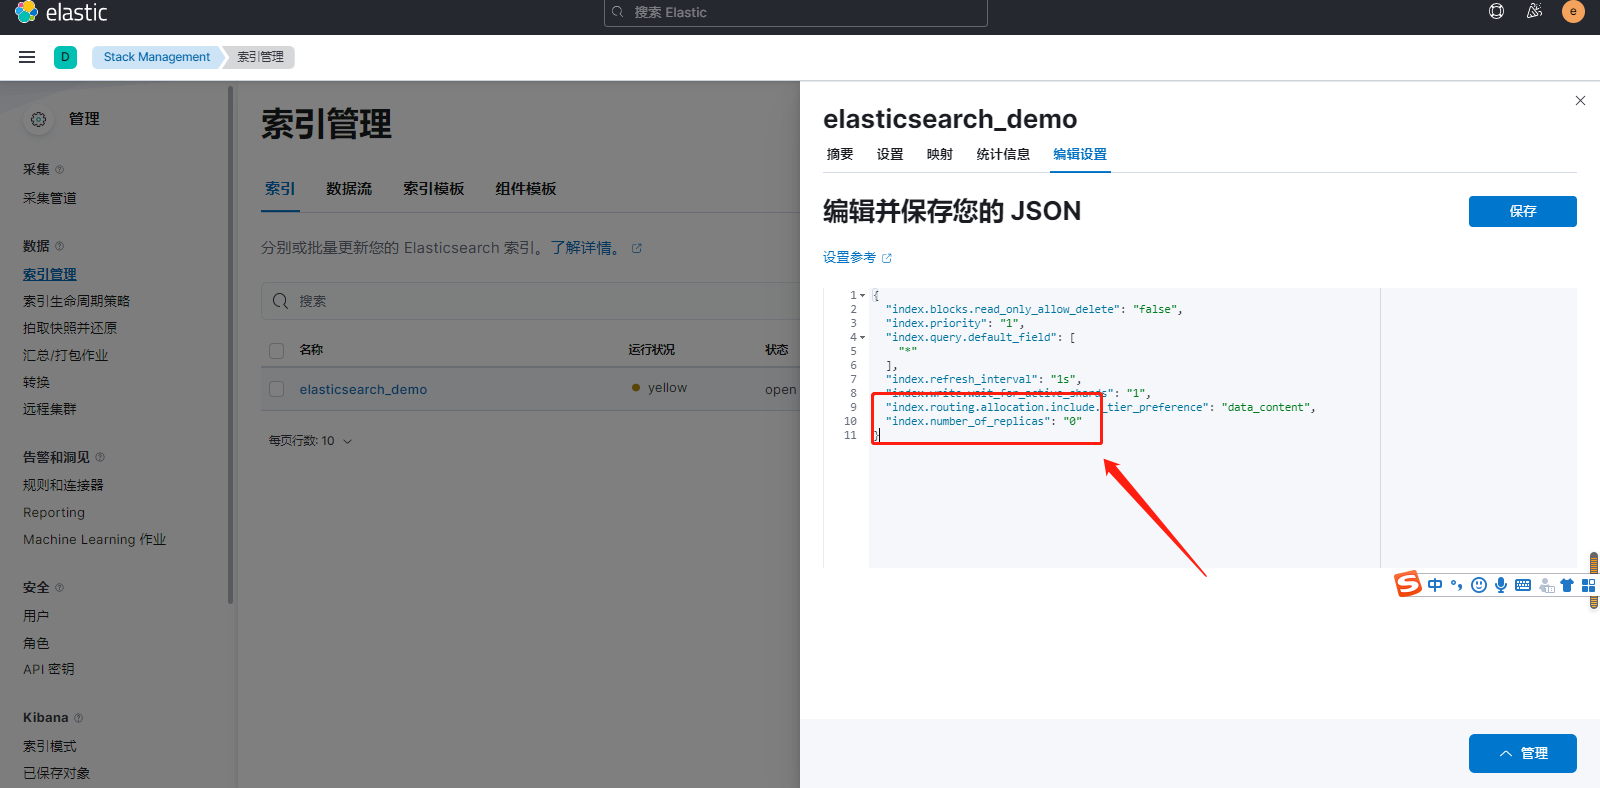Open the help lifebuoy menu
1600x788 pixels.
1496,12
